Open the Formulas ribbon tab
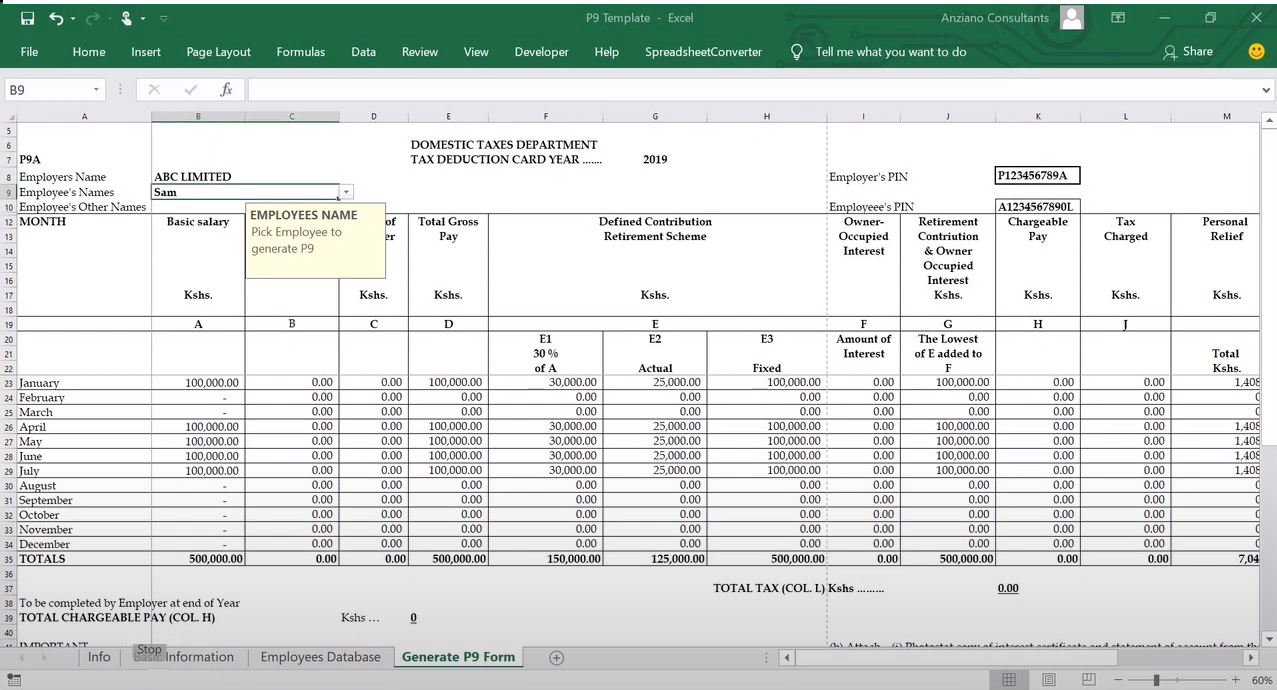The width and height of the screenshot is (1277, 690). (301, 52)
